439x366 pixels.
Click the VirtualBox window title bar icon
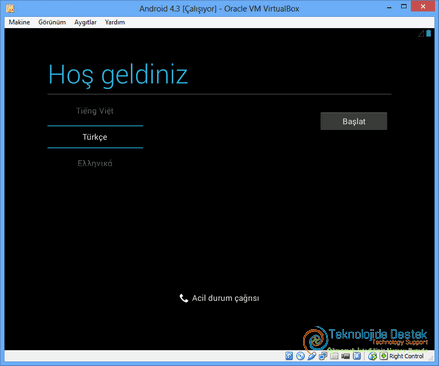coord(10,8)
